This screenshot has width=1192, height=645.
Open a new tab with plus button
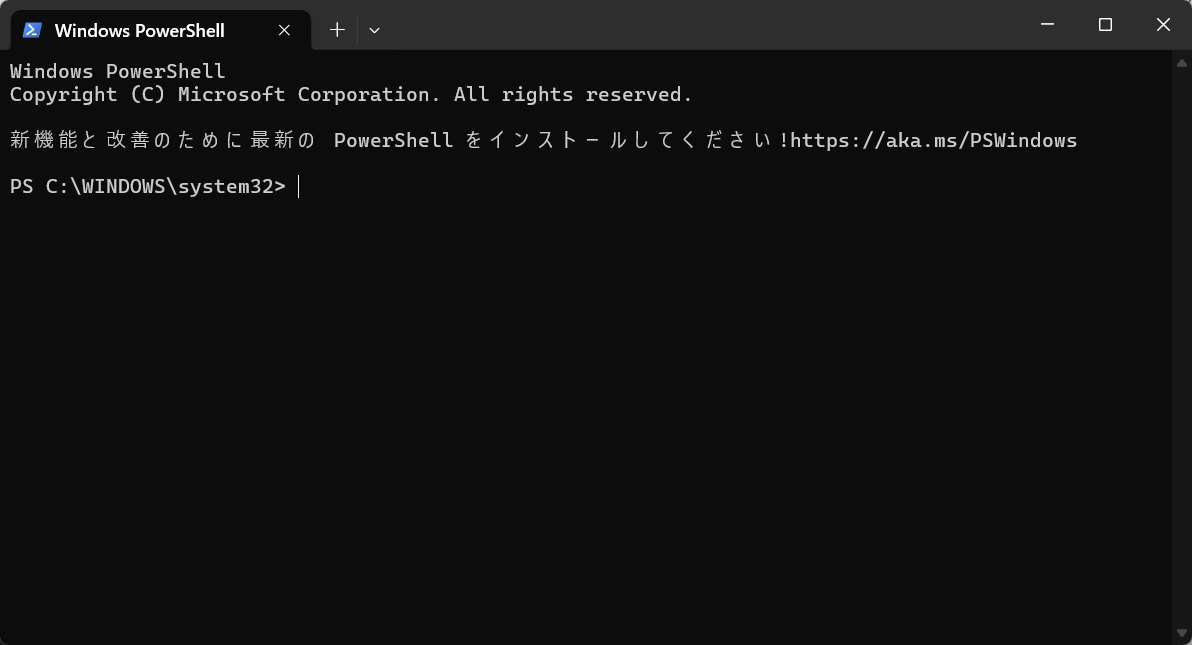pos(337,30)
